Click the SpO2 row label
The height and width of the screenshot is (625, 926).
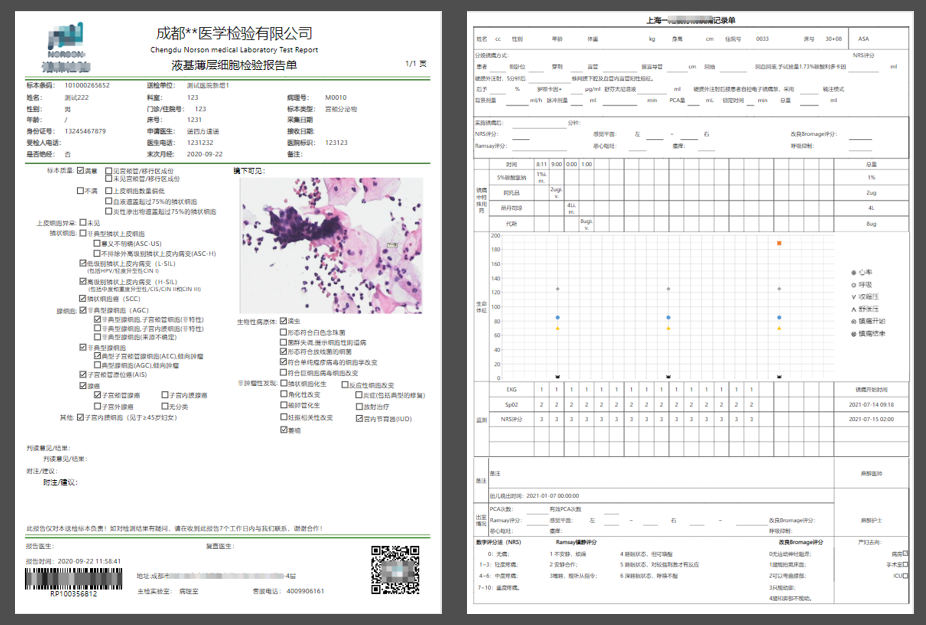pos(511,405)
